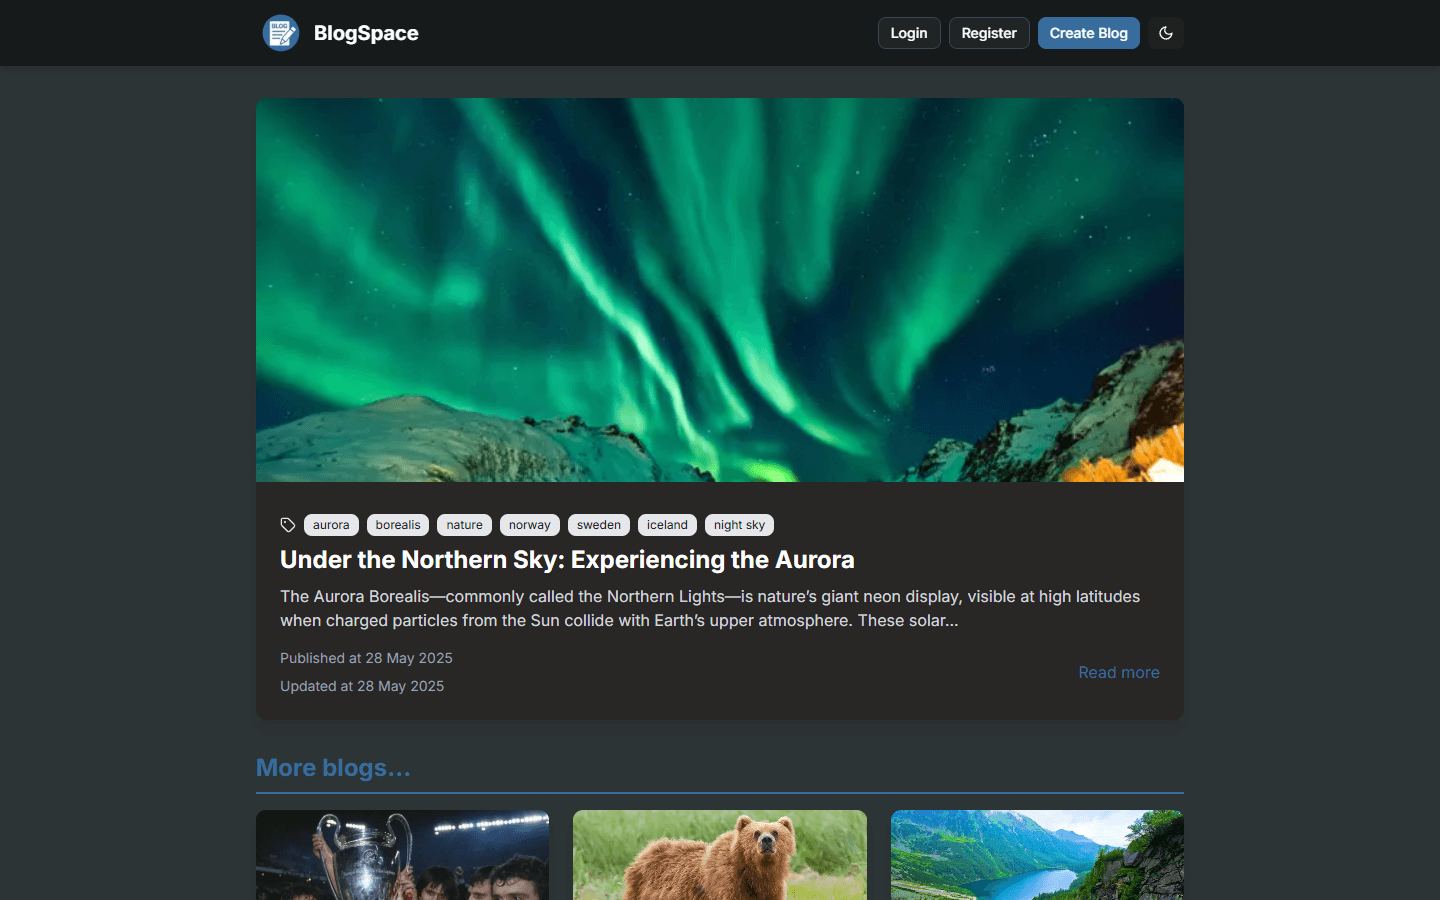
Task: Select the nature tag
Action: click(x=464, y=525)
